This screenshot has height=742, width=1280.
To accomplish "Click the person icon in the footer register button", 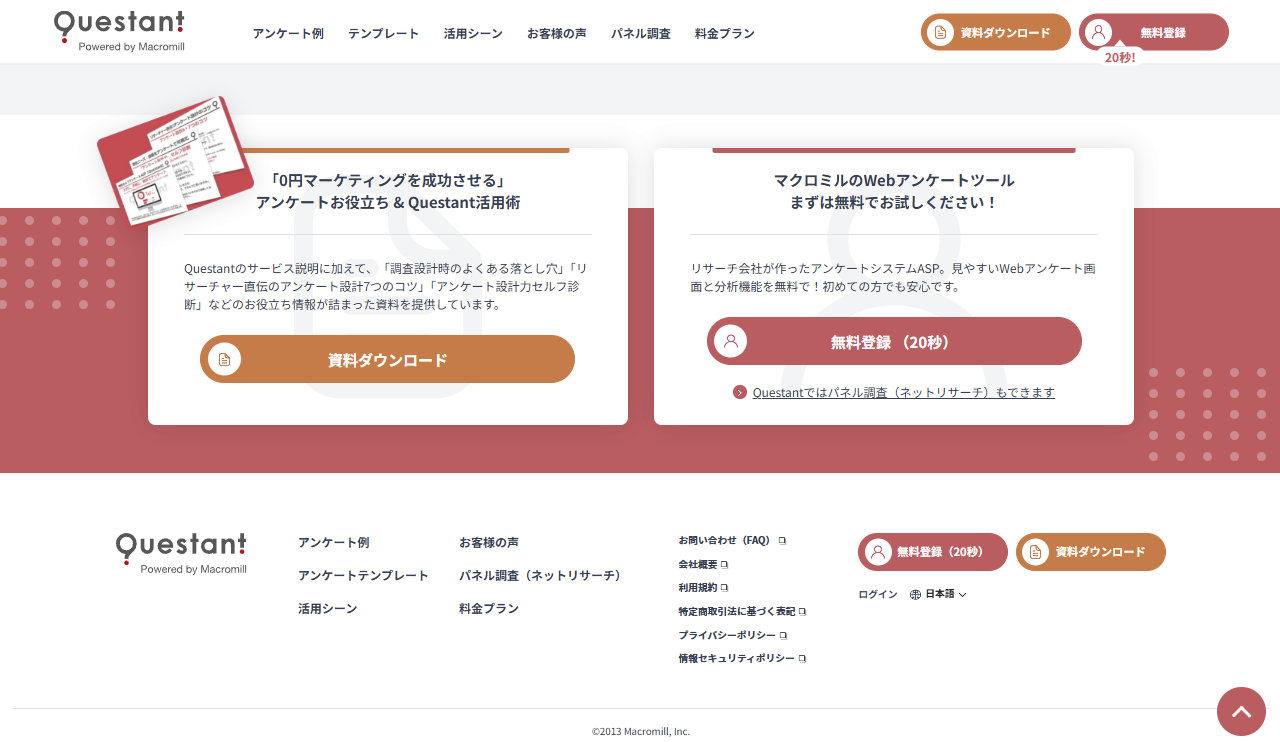I will (x=878, y=552).
